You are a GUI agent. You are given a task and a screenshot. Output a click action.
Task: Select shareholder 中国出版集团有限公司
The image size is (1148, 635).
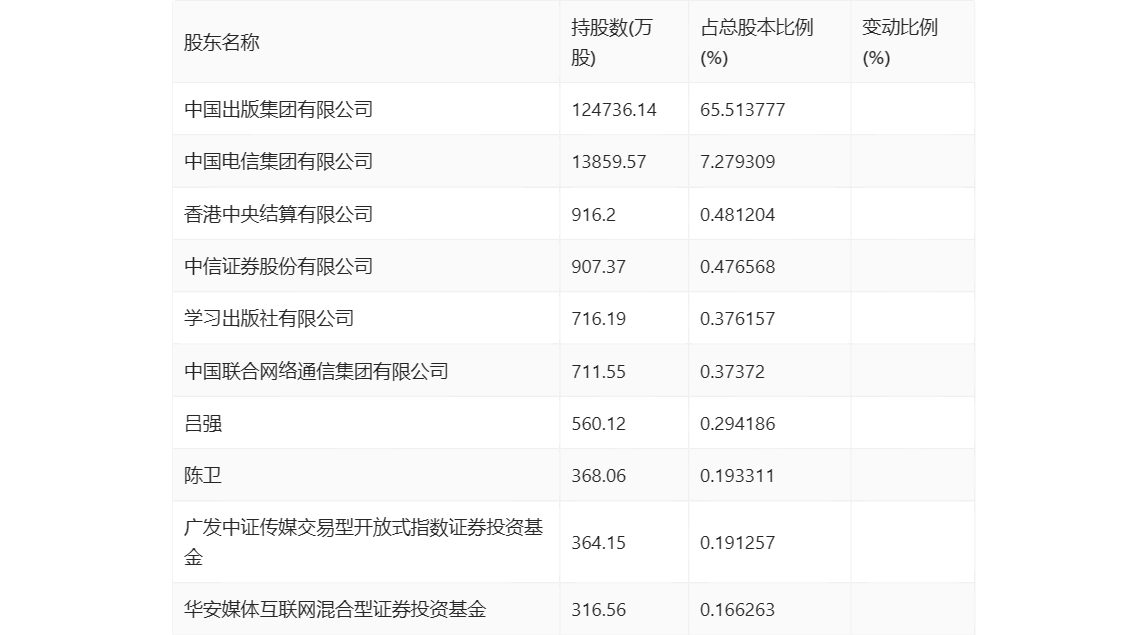(278, 109)
